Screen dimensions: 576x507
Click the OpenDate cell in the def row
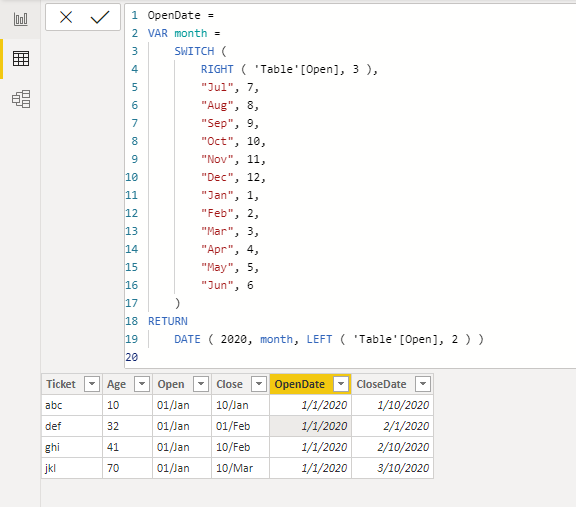pos(310,426)
